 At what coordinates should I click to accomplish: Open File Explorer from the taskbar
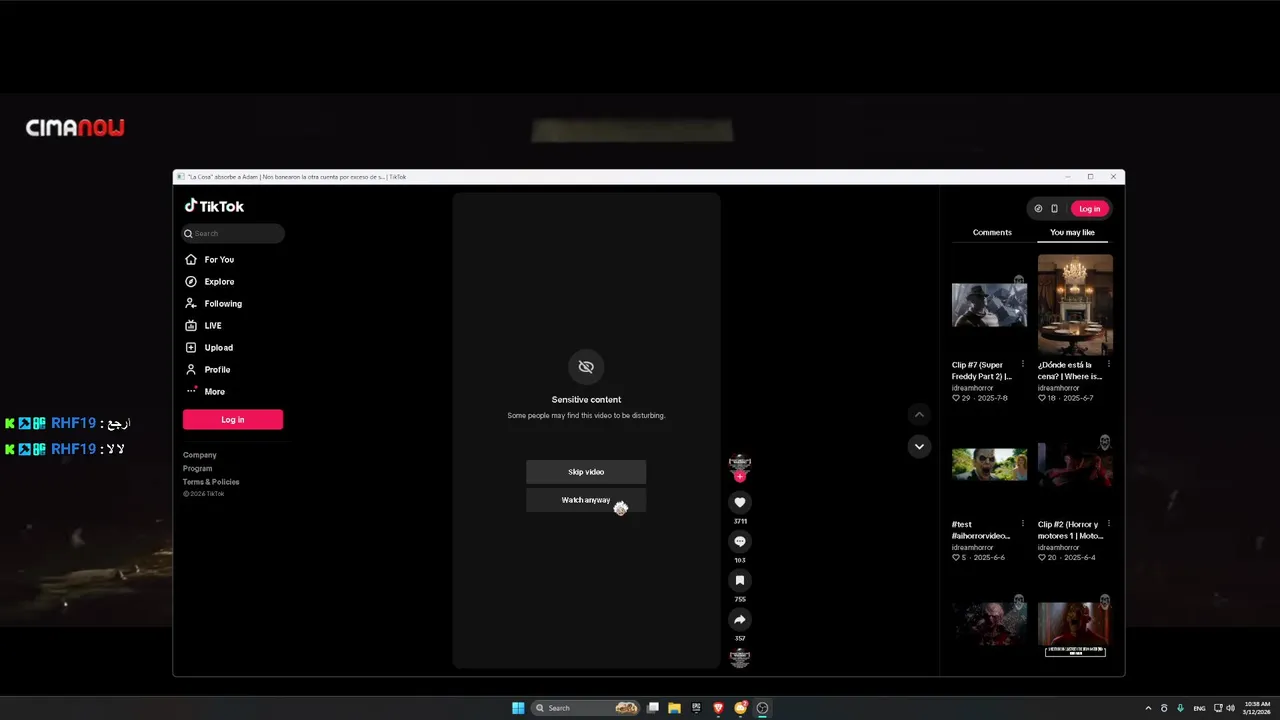pyautogui.click(x=674, y=708)
